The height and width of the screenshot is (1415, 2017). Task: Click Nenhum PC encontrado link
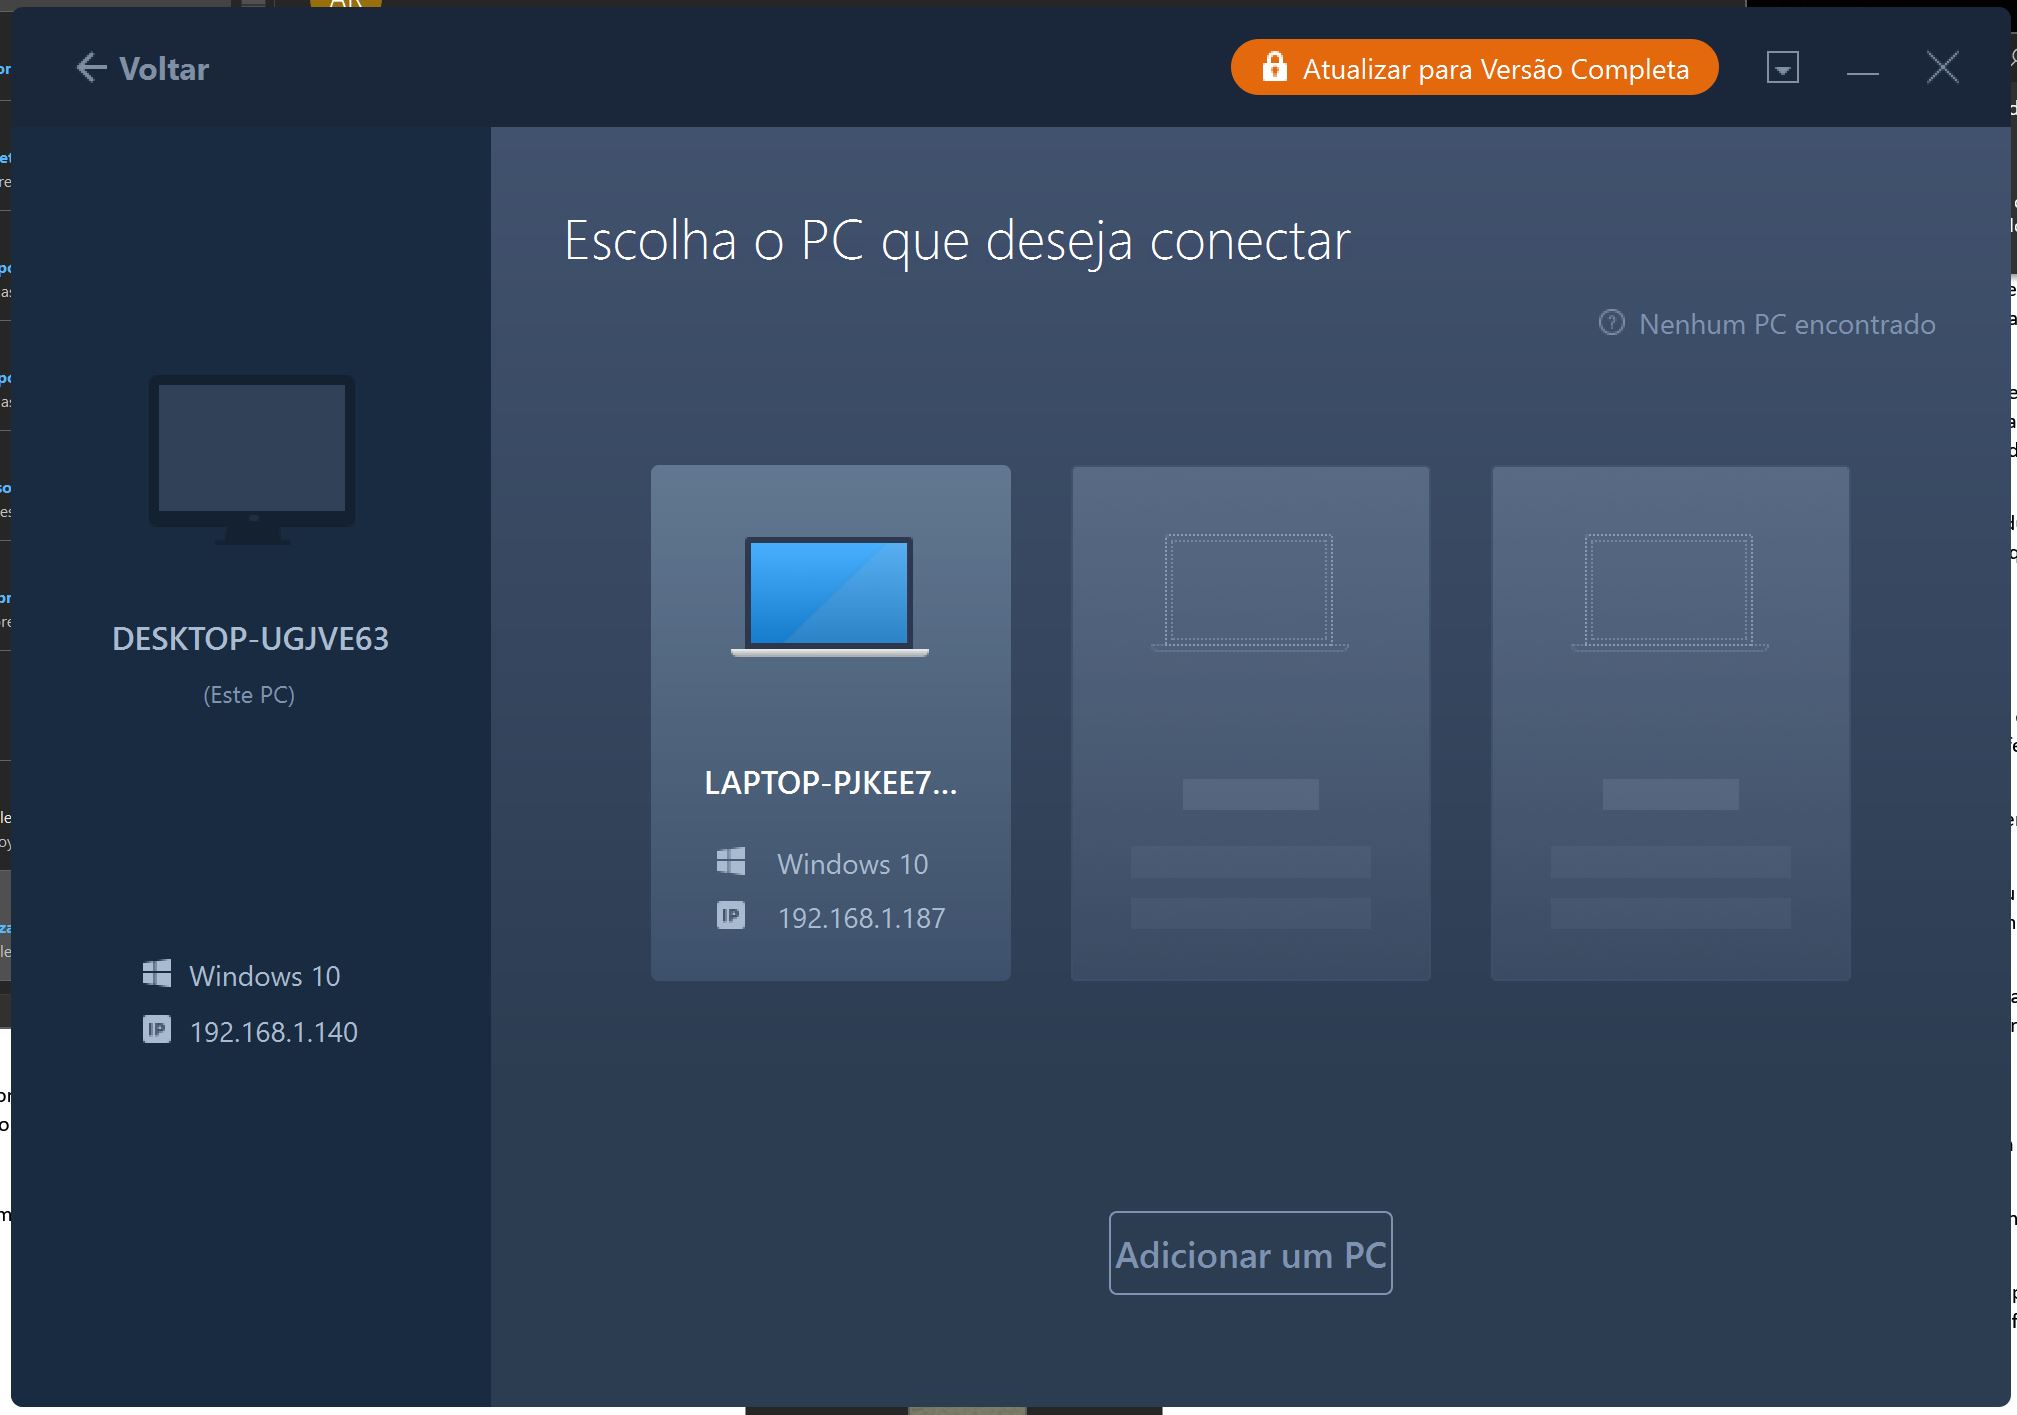point(1787,324)
